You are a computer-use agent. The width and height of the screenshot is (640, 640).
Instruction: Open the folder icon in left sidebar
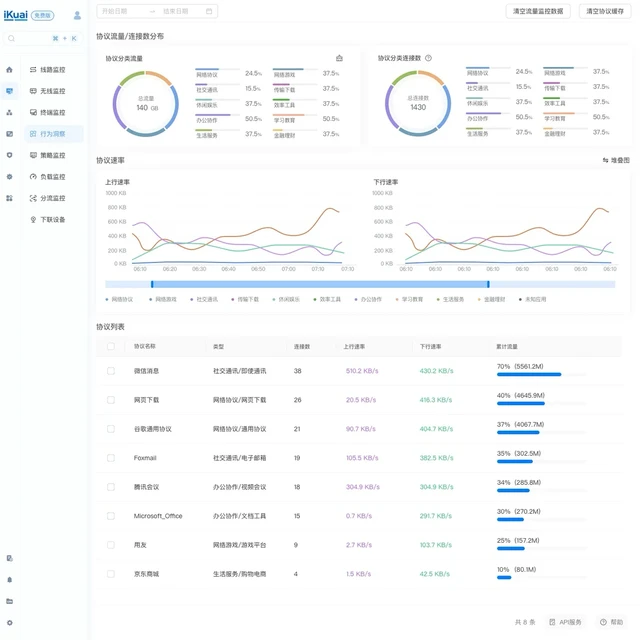pyautogui.click(x=9, y=601)
